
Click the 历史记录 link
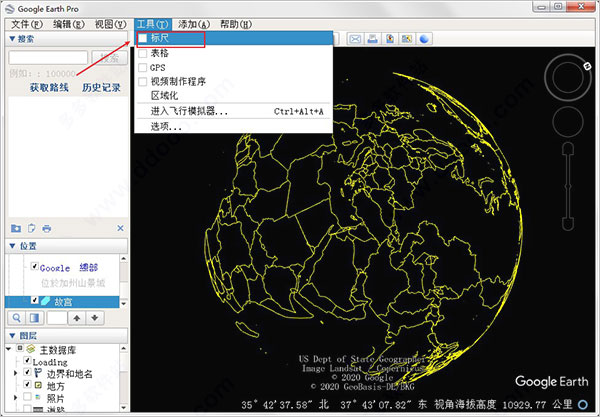pyautogui.click(x=101, y=88)
